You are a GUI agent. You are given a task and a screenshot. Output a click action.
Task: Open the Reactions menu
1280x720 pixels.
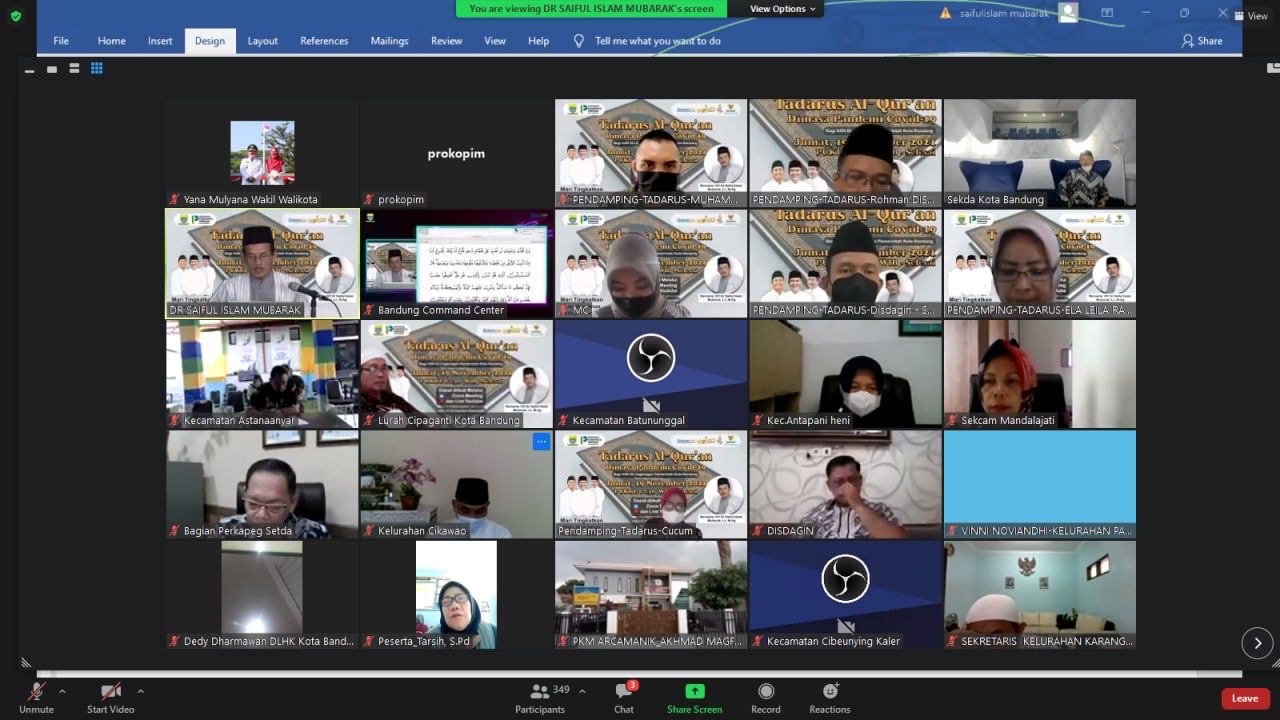click(x=829, y=696)
